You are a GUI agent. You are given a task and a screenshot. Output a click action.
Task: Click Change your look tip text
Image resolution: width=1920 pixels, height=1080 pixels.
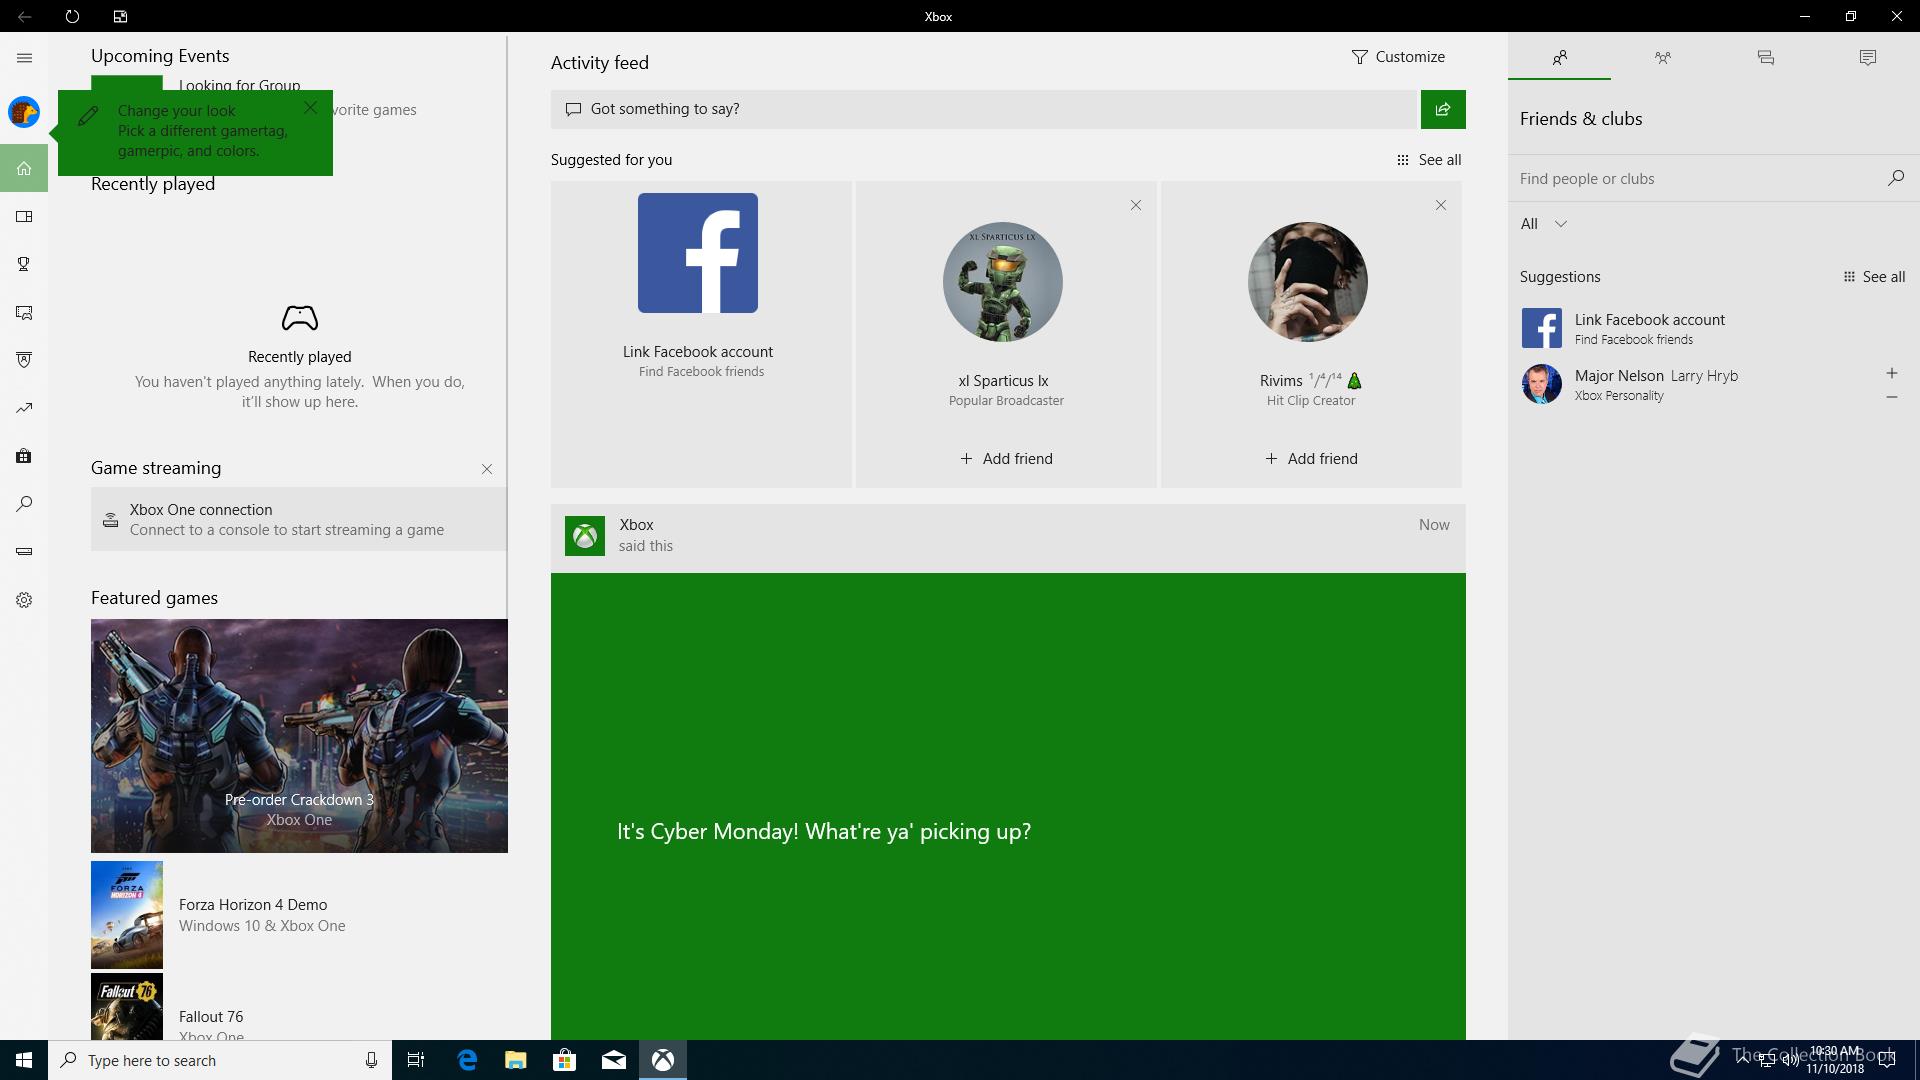[203, 131]
